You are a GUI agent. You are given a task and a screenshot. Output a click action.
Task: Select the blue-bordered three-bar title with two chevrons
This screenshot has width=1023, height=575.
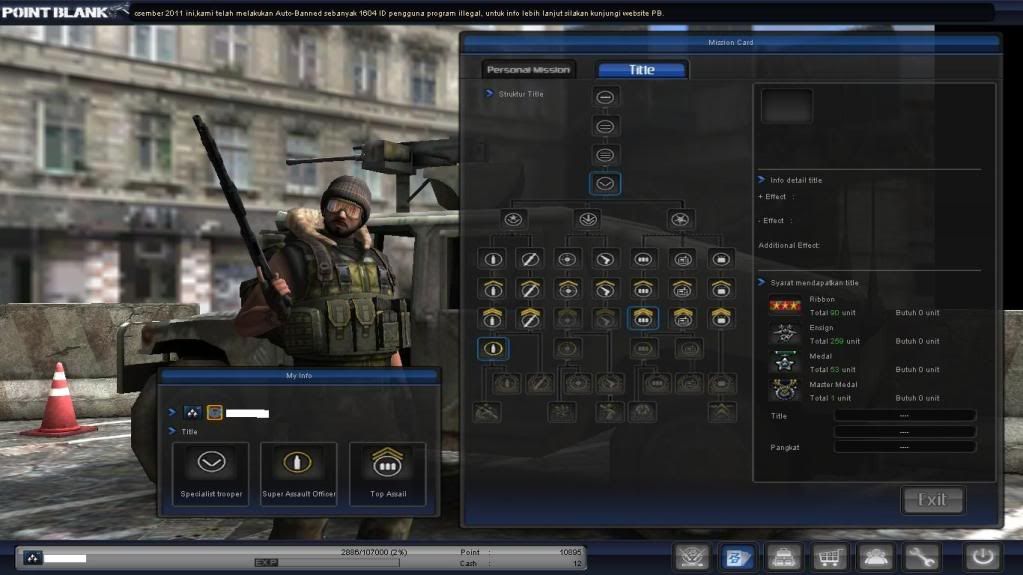tap(643, 318)
